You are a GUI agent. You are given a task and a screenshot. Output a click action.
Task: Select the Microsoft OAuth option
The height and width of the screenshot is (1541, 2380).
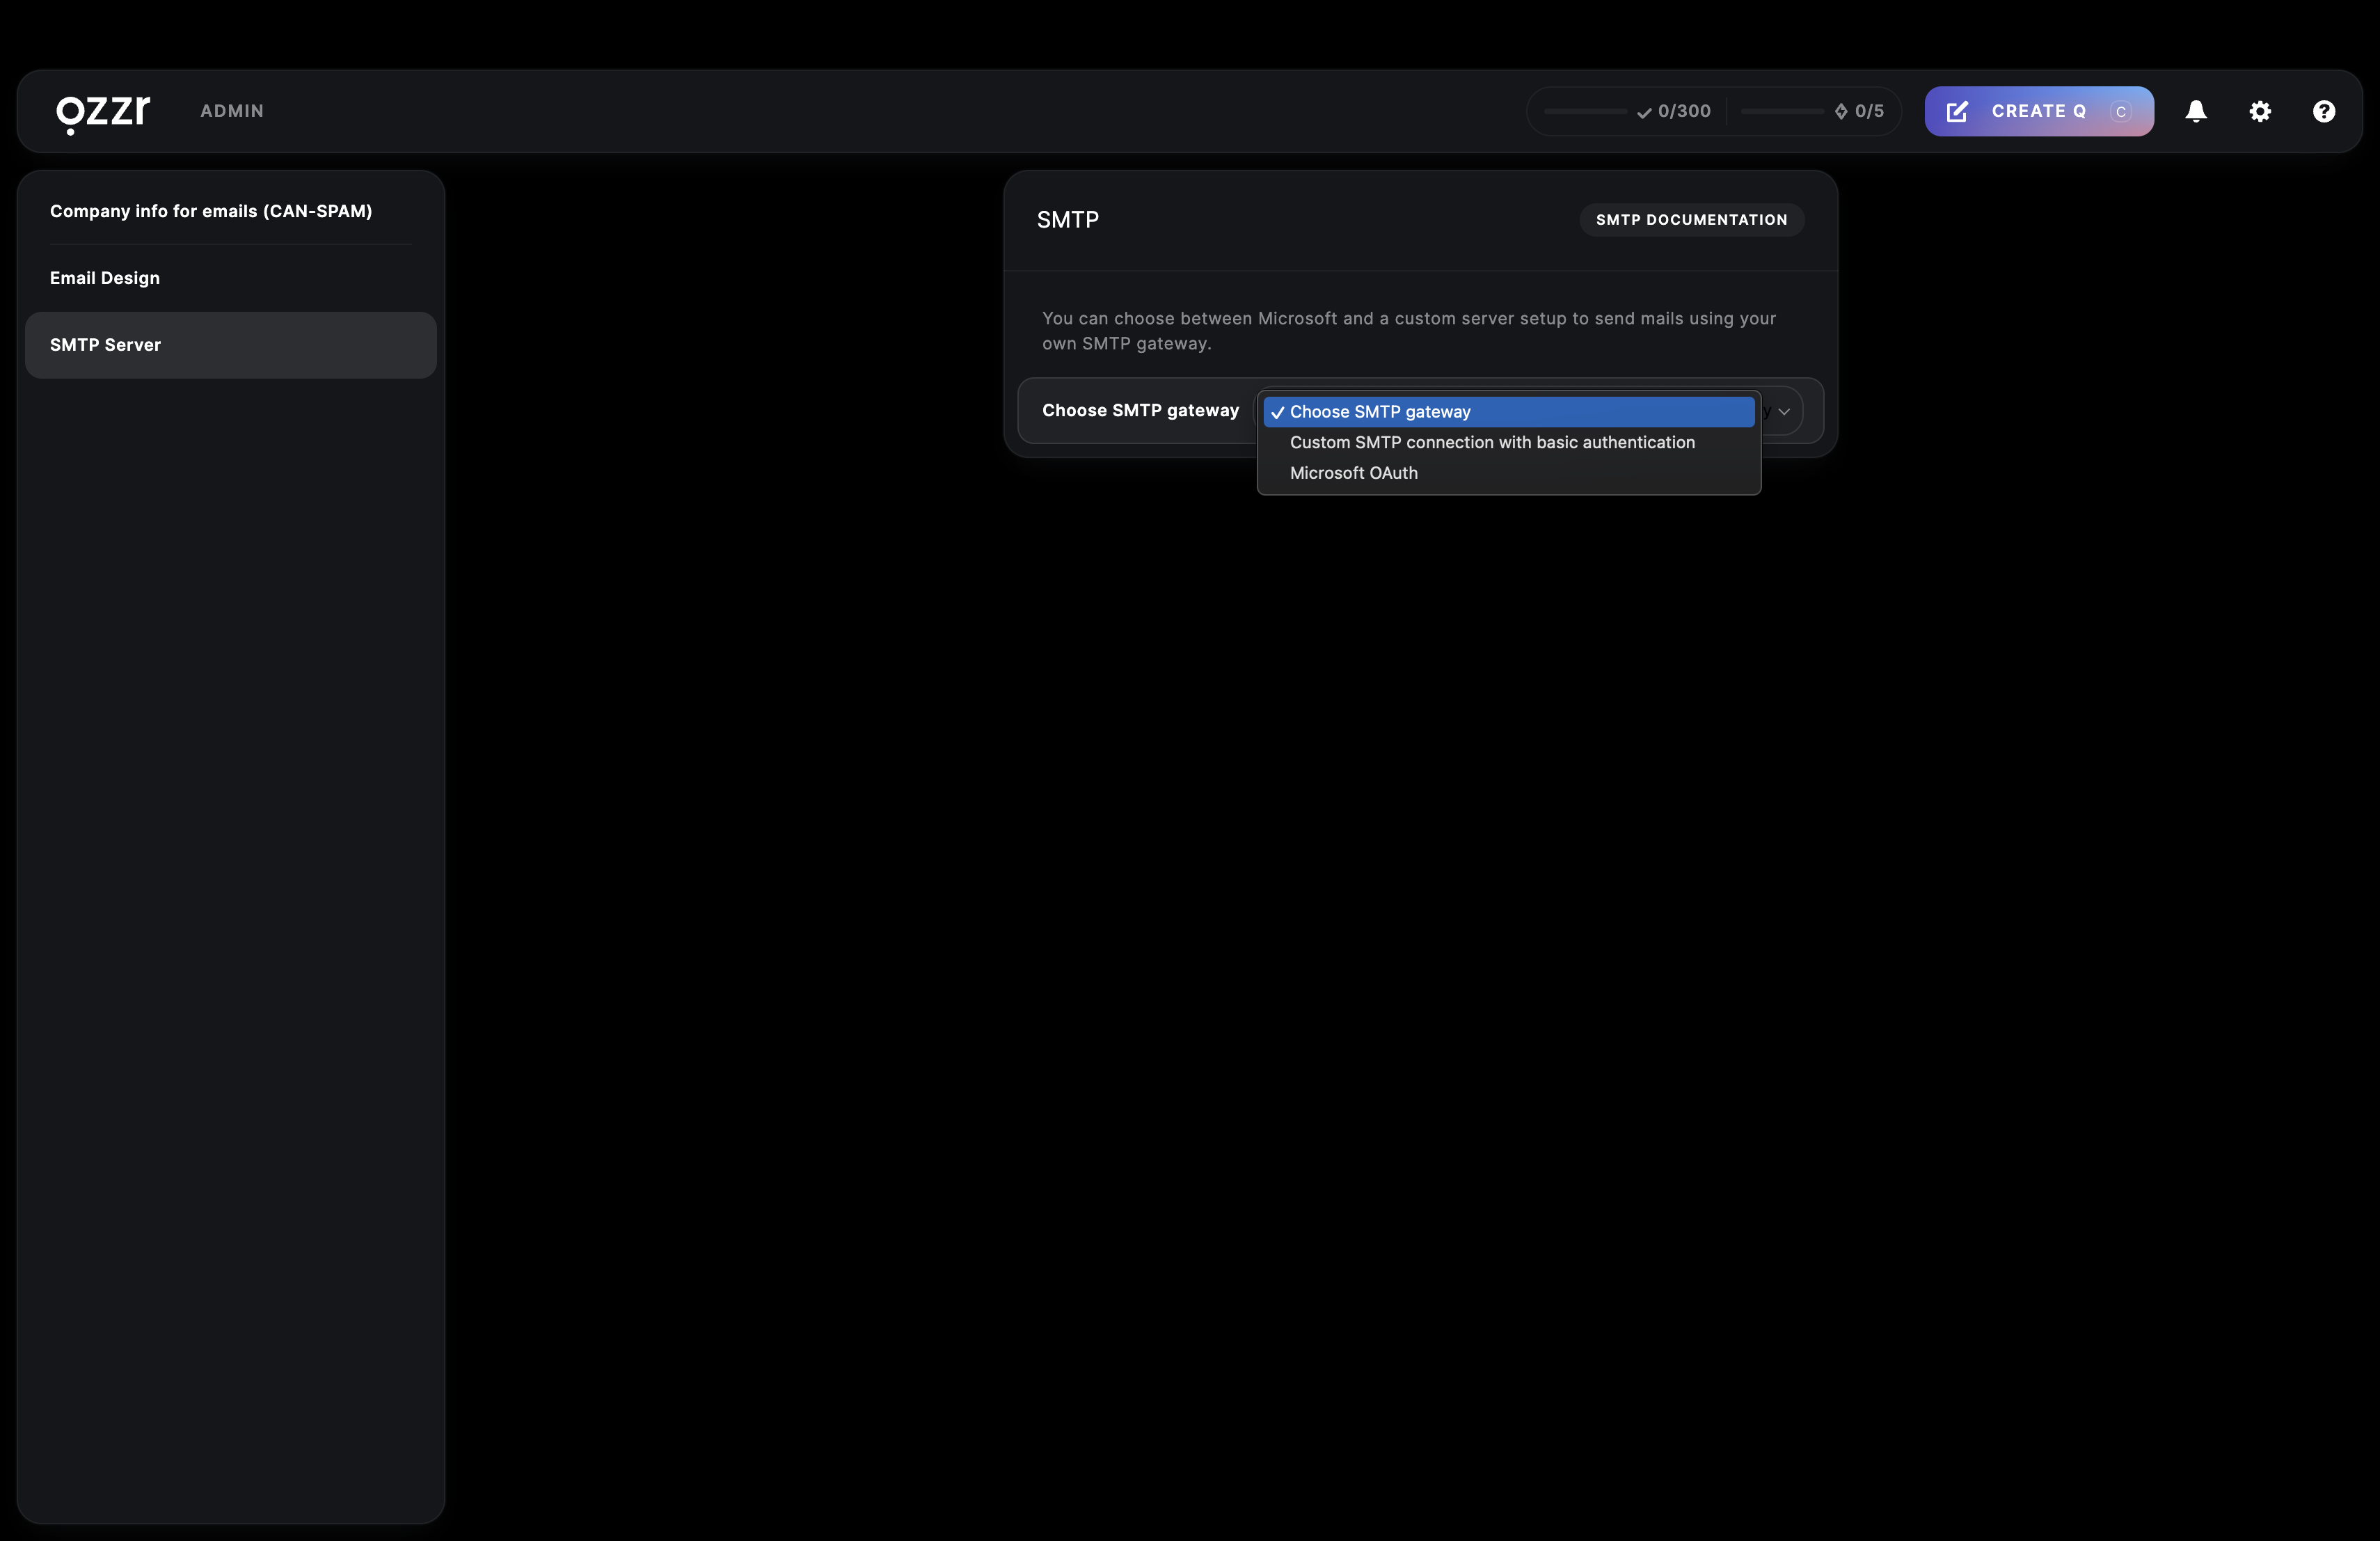[x=1353, y=473]
